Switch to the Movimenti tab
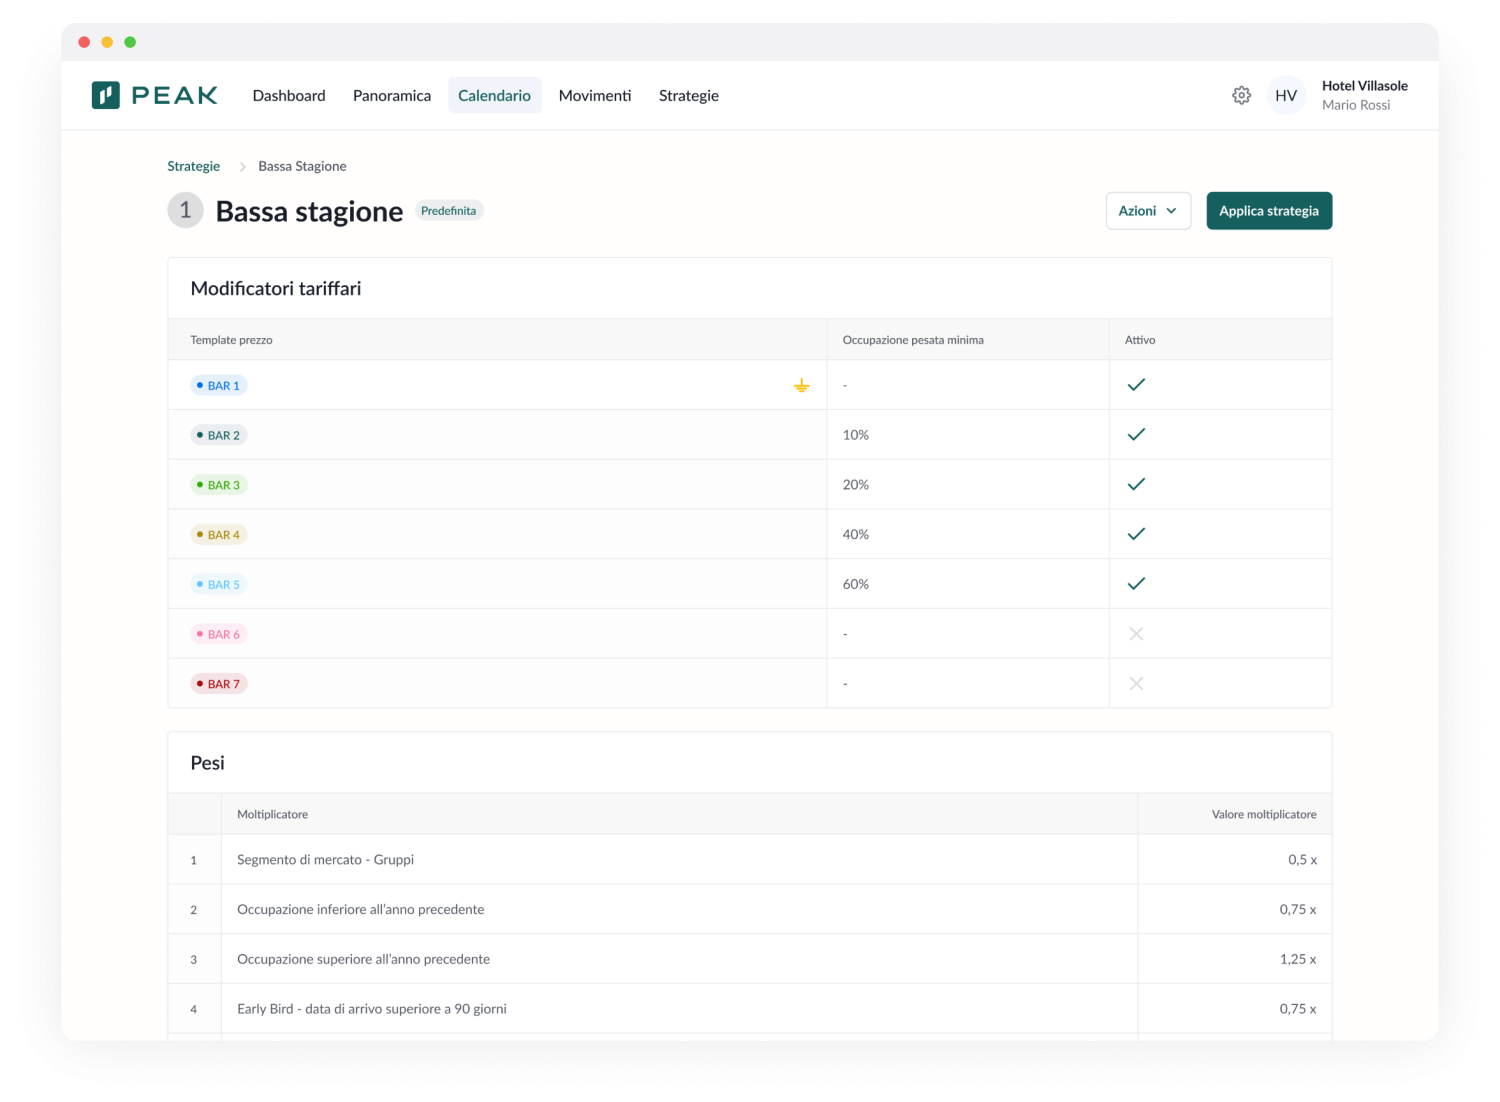The height and width of the screenshot is (1102, 1500). [x=595, y=95]
